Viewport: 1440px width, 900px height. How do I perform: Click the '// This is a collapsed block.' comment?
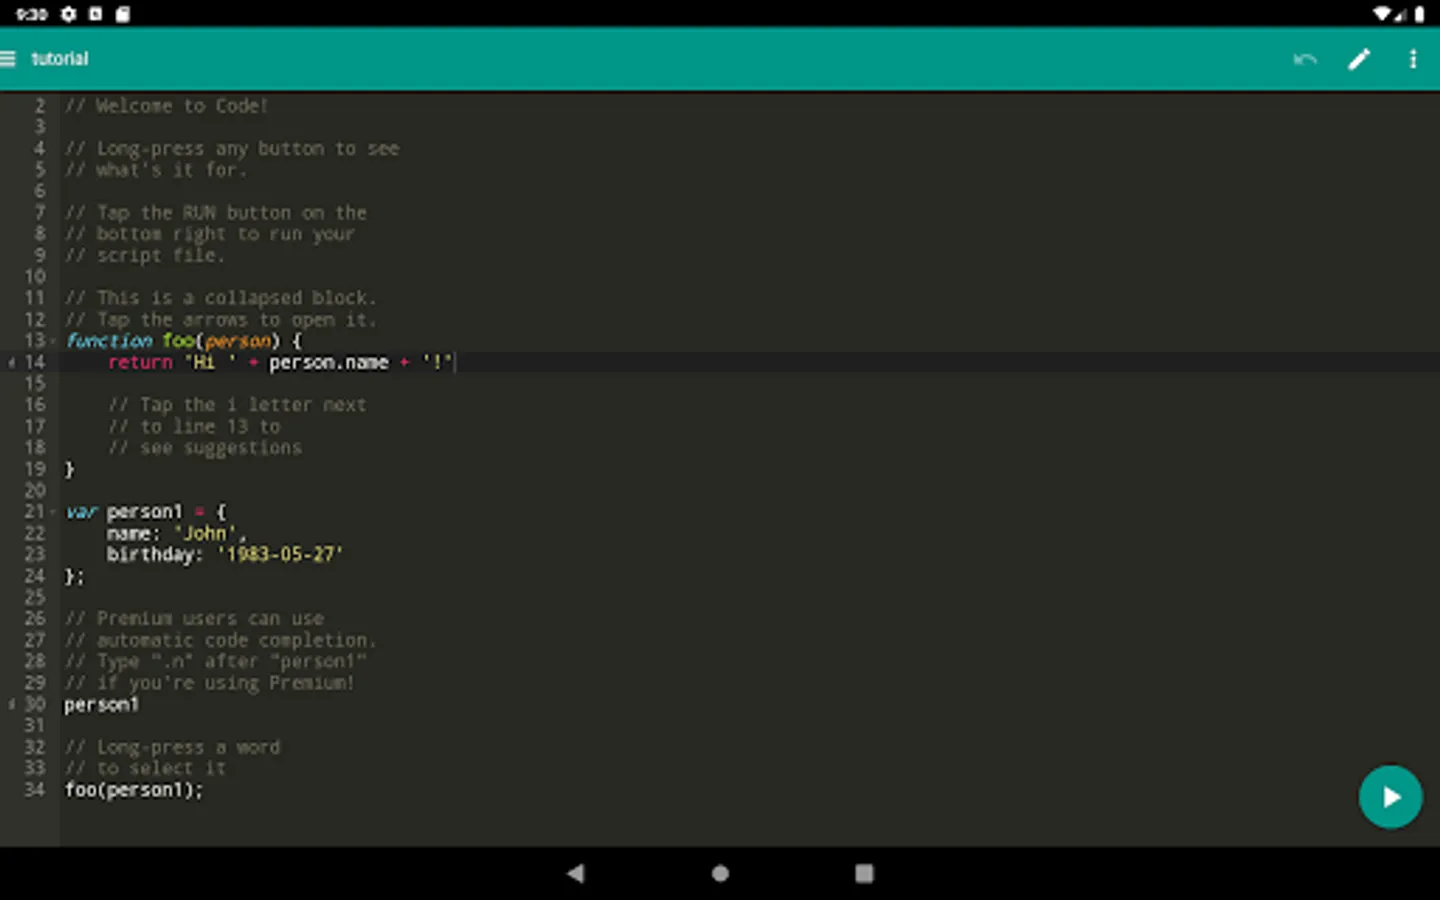(221, 298)
